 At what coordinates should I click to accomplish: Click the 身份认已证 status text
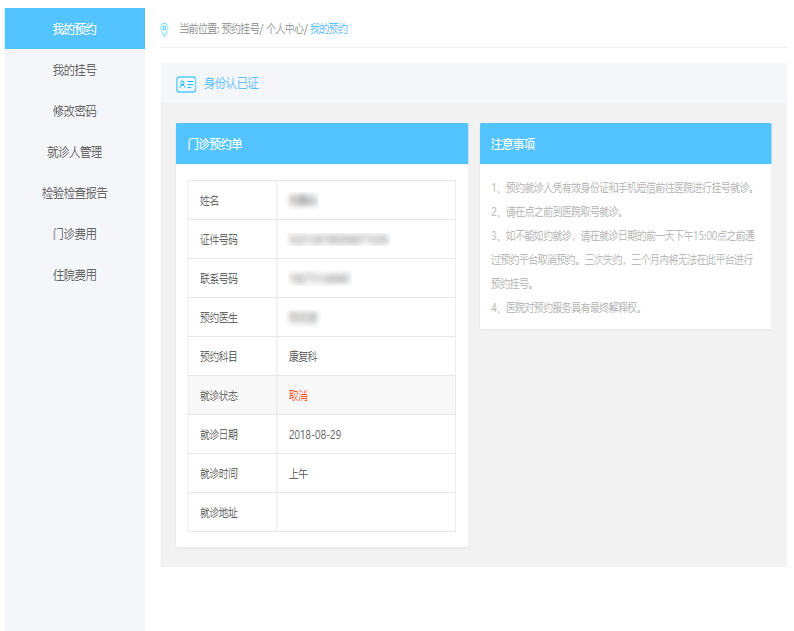click(231, 84)
